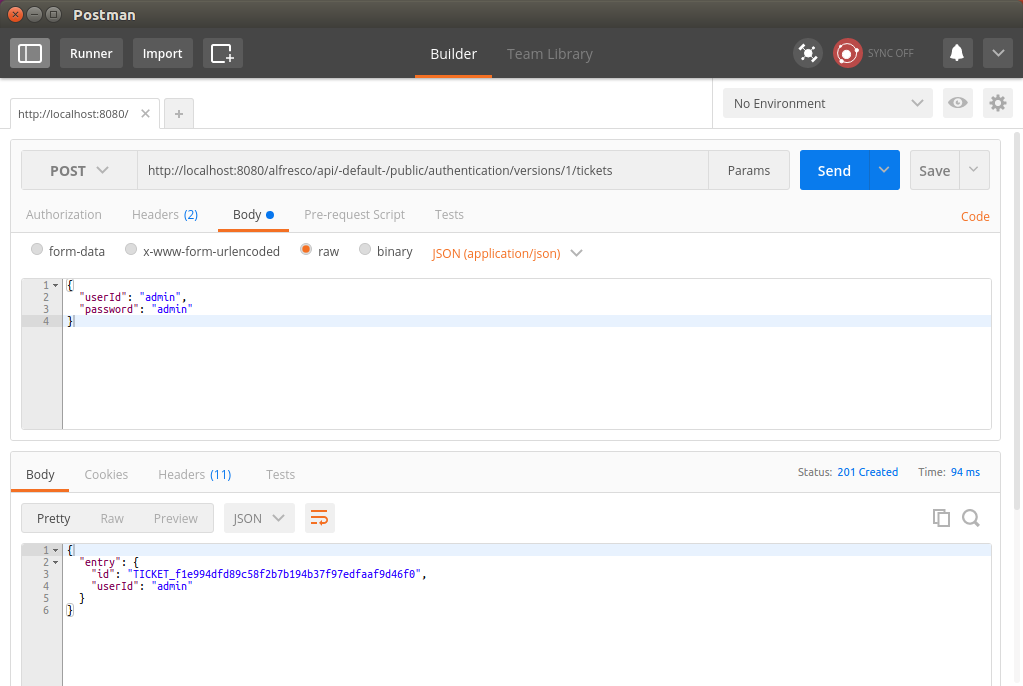Show response Headers (11) tab
1023x686 pixels.
click(x=195, y=475)
